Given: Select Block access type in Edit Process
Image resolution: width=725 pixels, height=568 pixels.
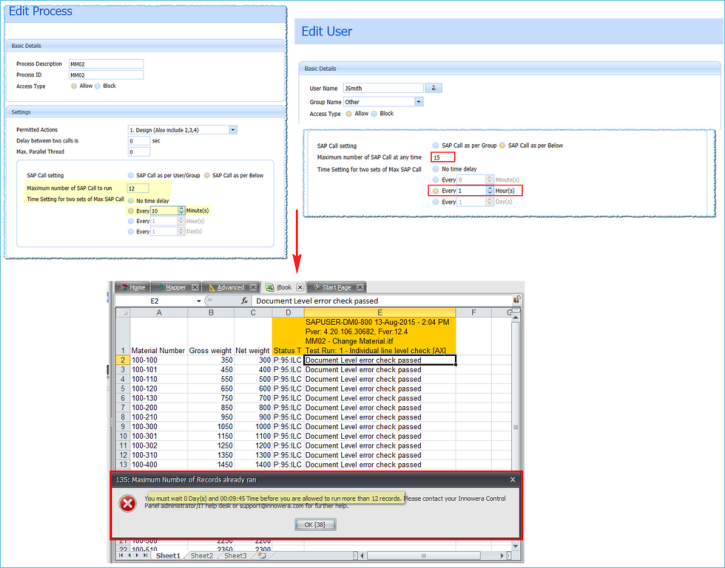Looking at the screenshot, I should tap(97, 86).
